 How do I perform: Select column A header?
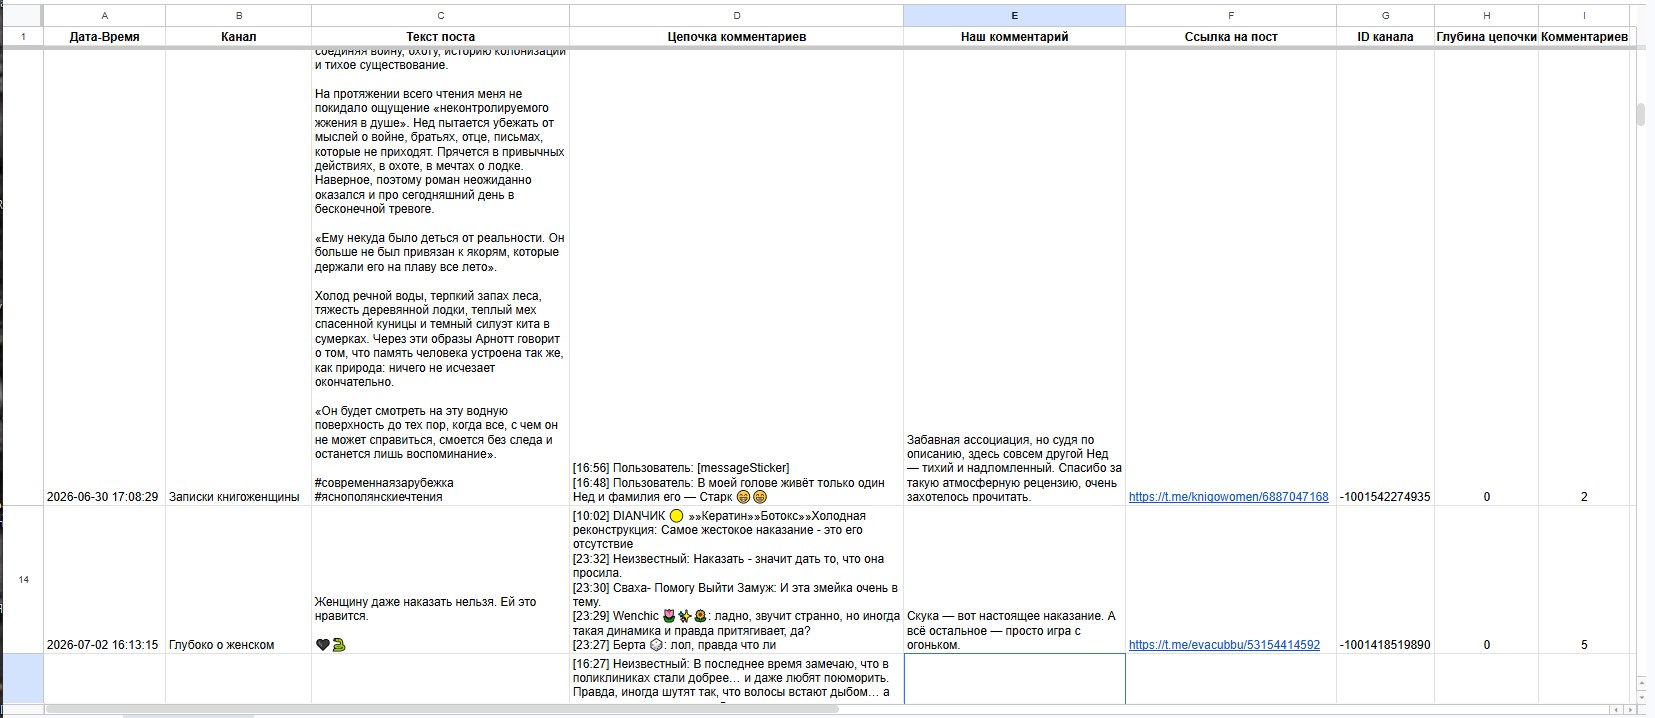pyautogui.click(x=105, y=15)
